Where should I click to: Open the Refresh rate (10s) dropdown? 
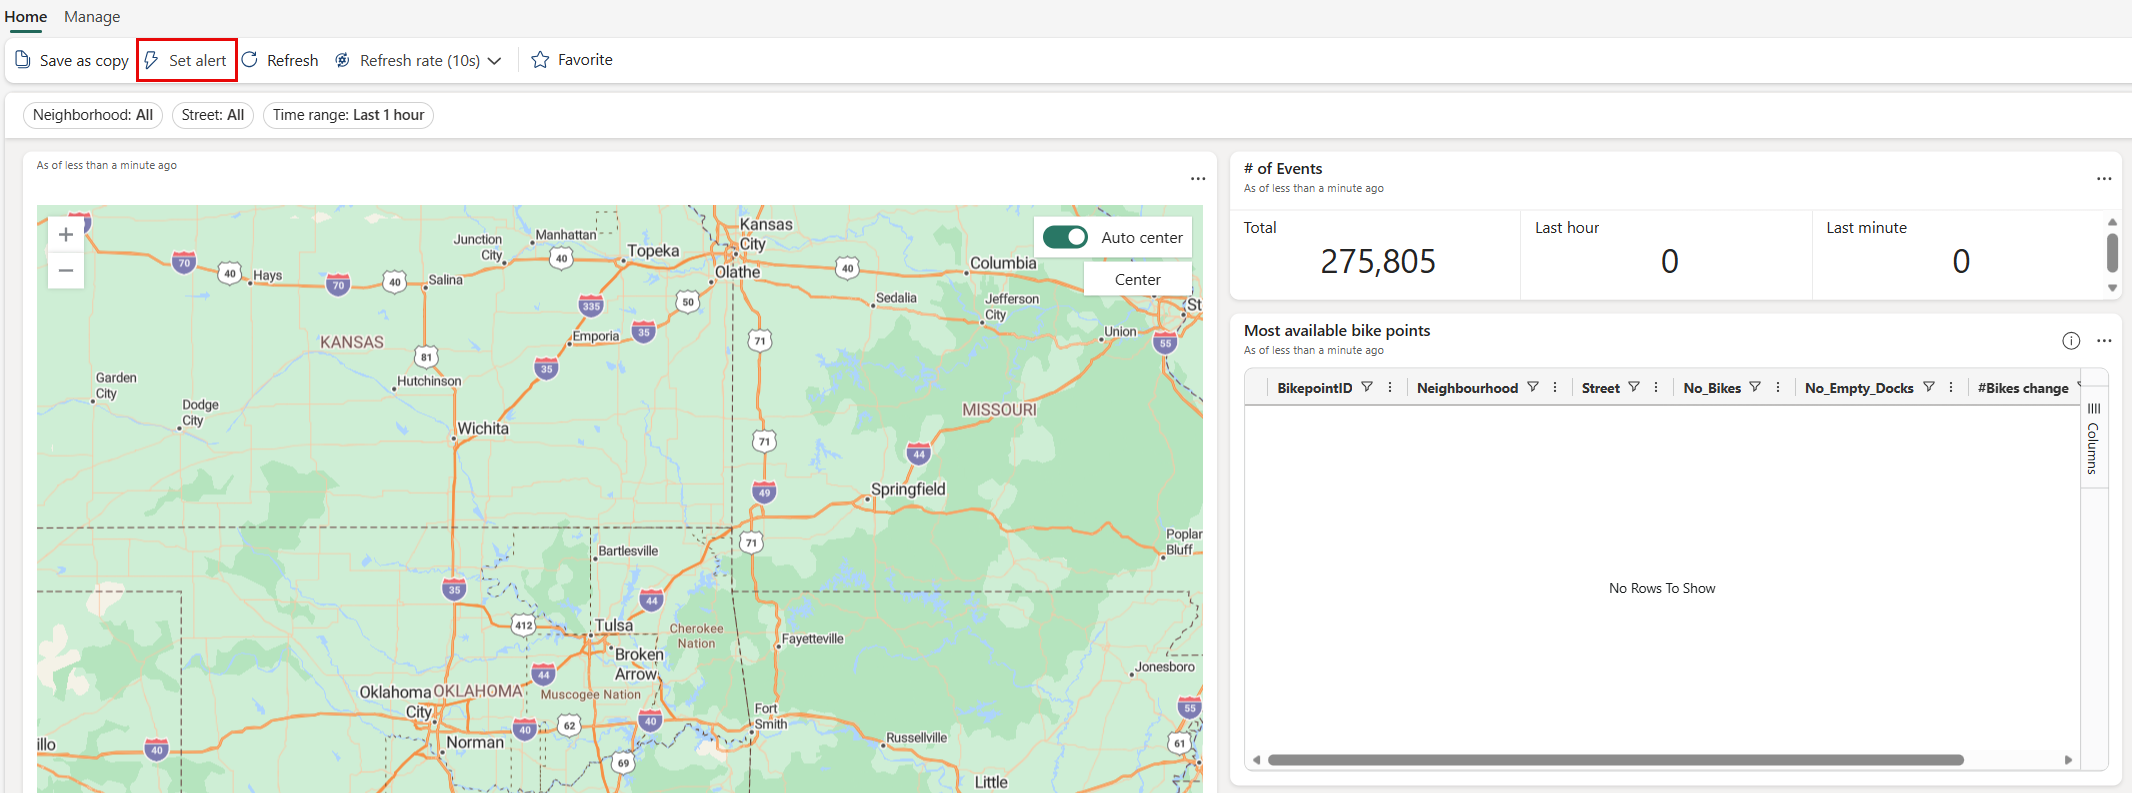(x=418, y=60)
